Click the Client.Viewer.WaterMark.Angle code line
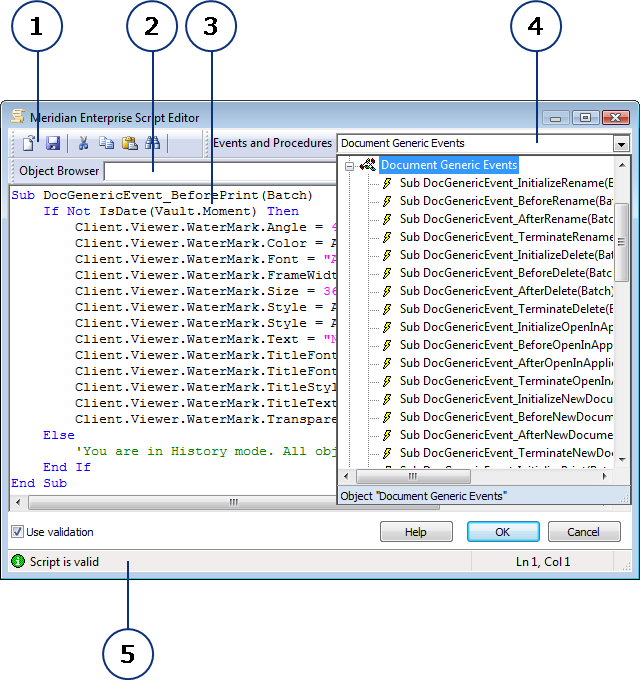The height and width of the screenshot is (680, 640). pyautogui.click(x=206, y=228)
